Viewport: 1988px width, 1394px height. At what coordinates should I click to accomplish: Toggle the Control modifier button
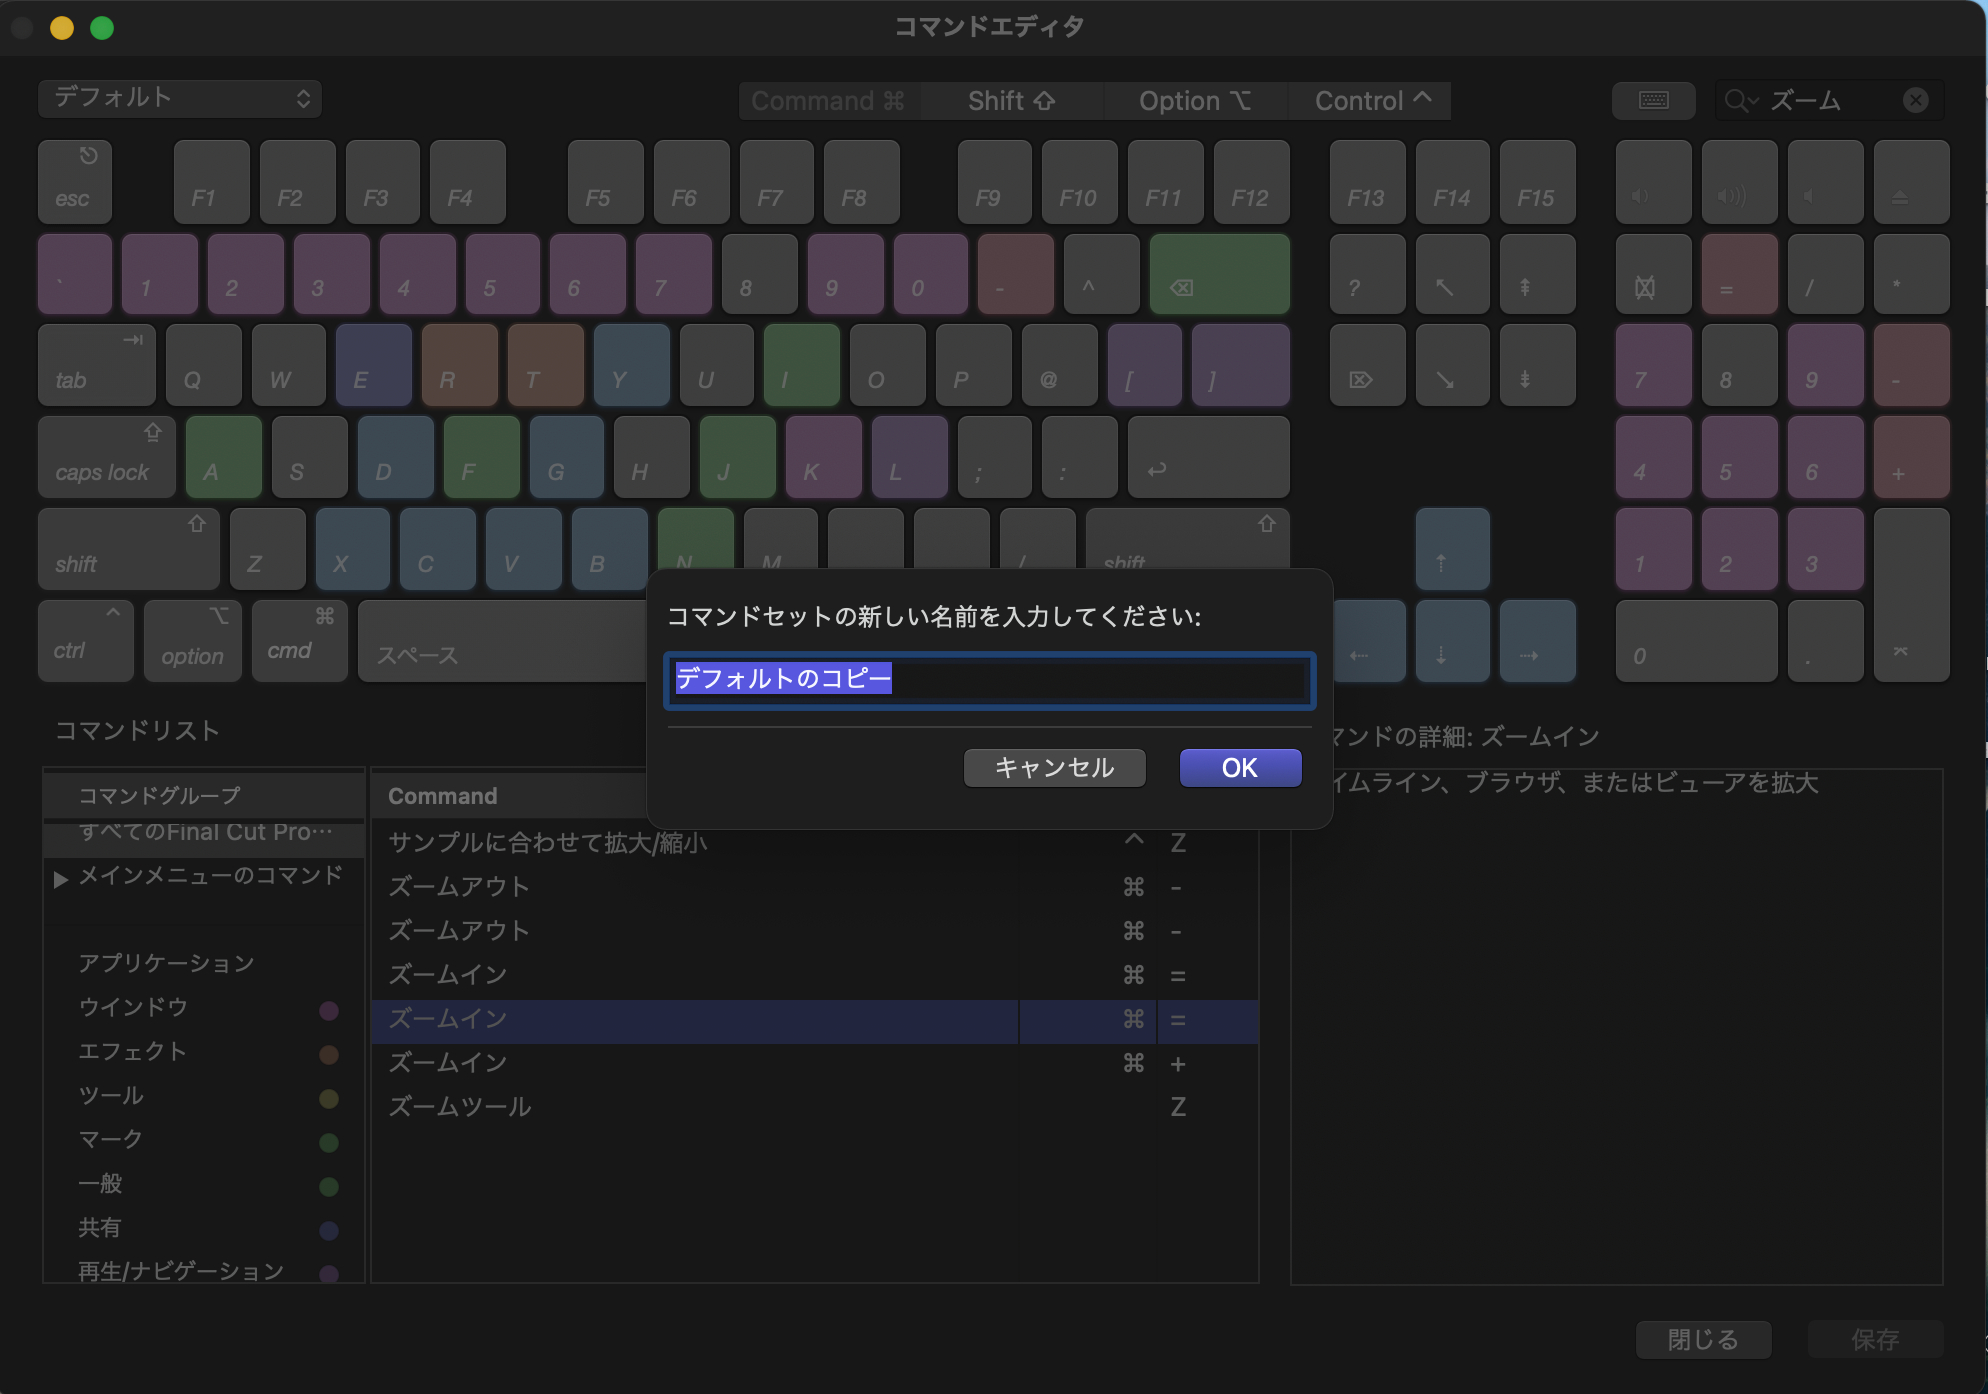tap(1369, 100)
